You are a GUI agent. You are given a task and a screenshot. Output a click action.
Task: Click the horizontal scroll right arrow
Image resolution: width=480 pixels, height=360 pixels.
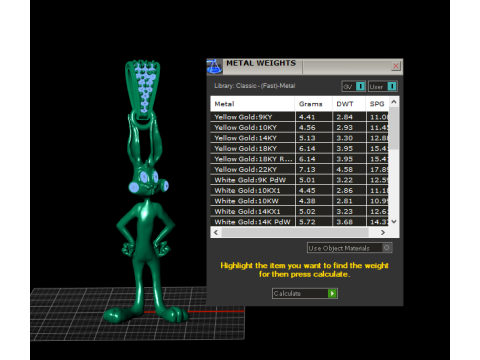(383, 232)
